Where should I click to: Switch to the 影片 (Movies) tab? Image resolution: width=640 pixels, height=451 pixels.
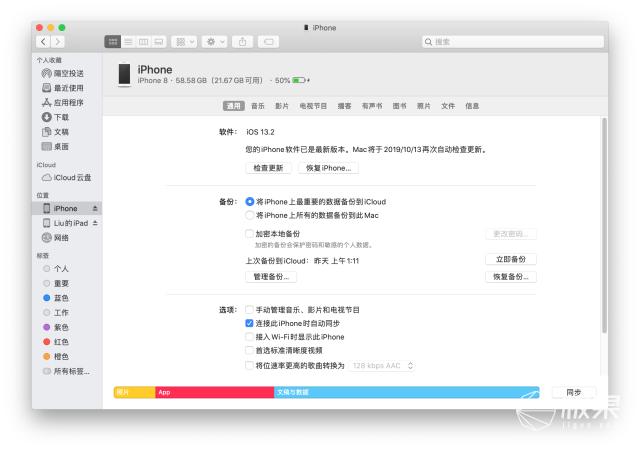tap(282, 106)
